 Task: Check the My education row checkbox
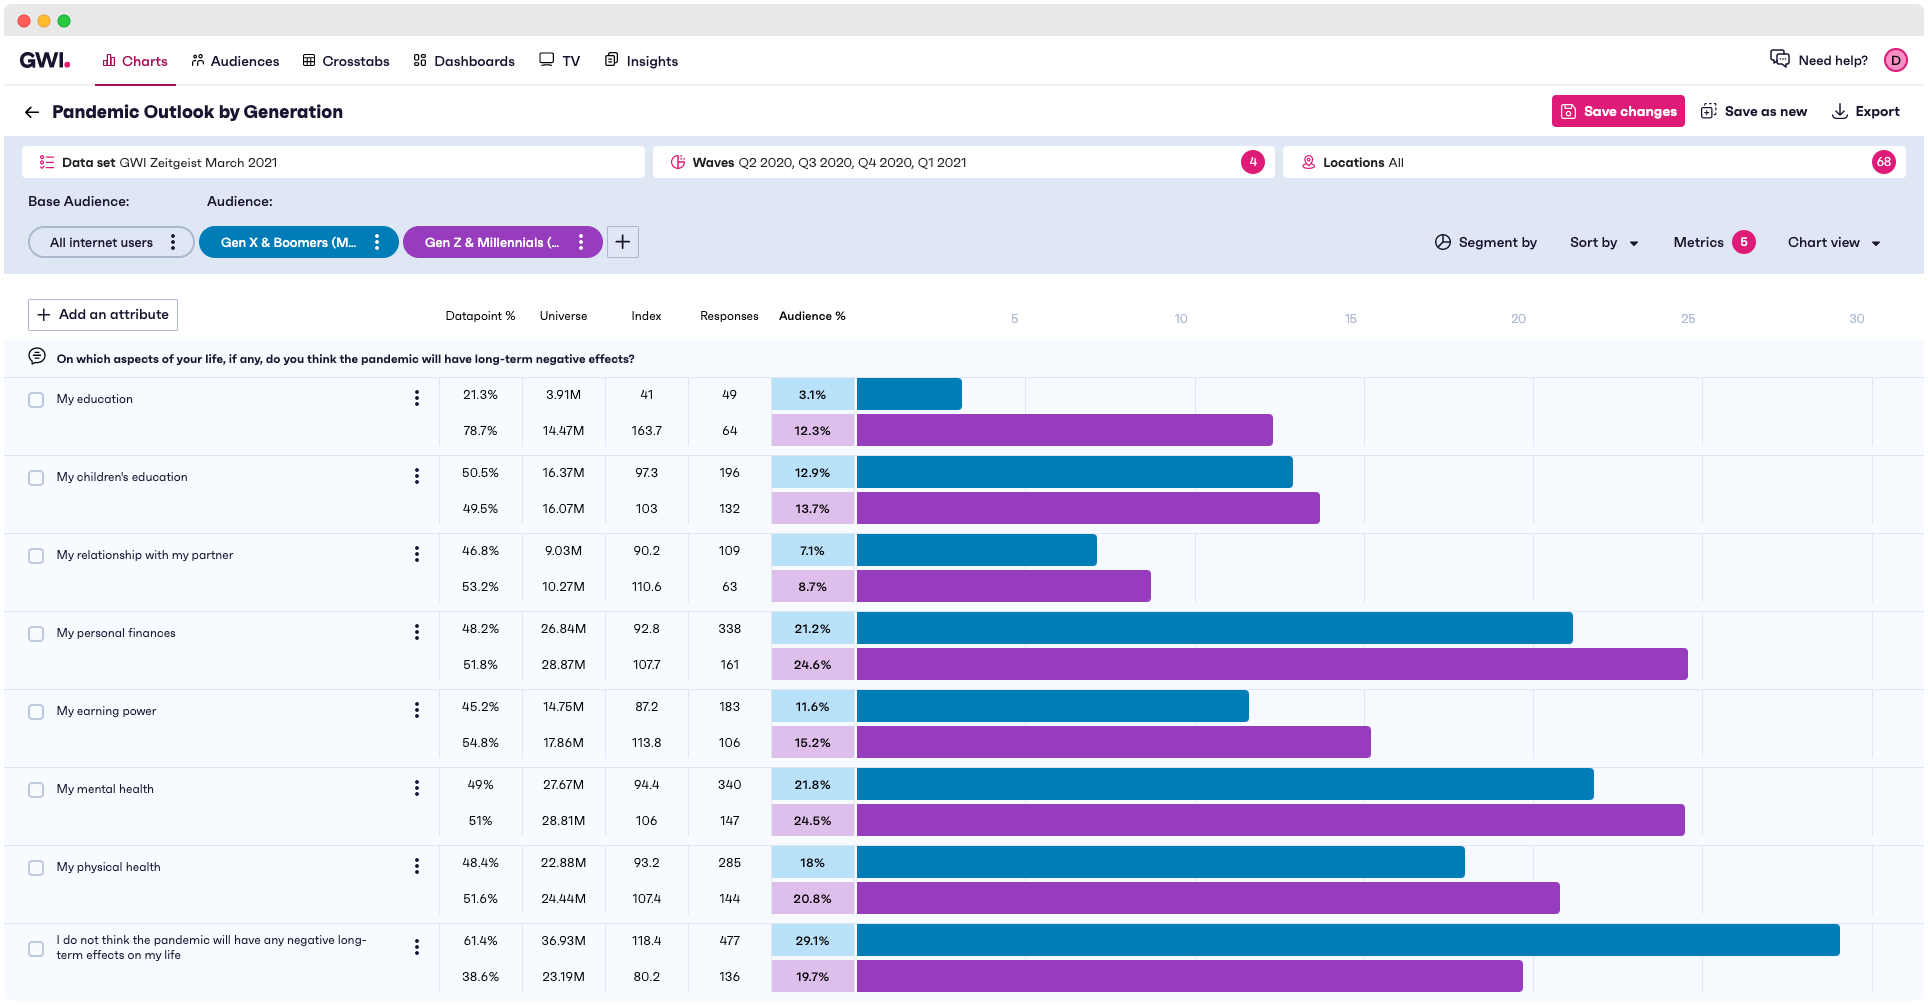[36, 399]
